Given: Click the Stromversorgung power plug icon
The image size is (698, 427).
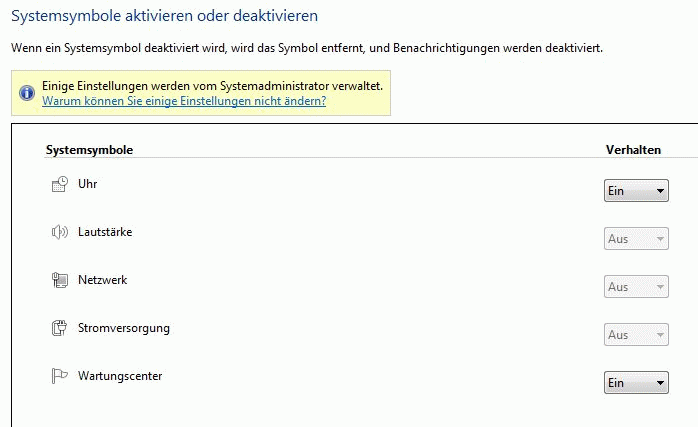Looking at the screenshot, I should click(60, 328).
